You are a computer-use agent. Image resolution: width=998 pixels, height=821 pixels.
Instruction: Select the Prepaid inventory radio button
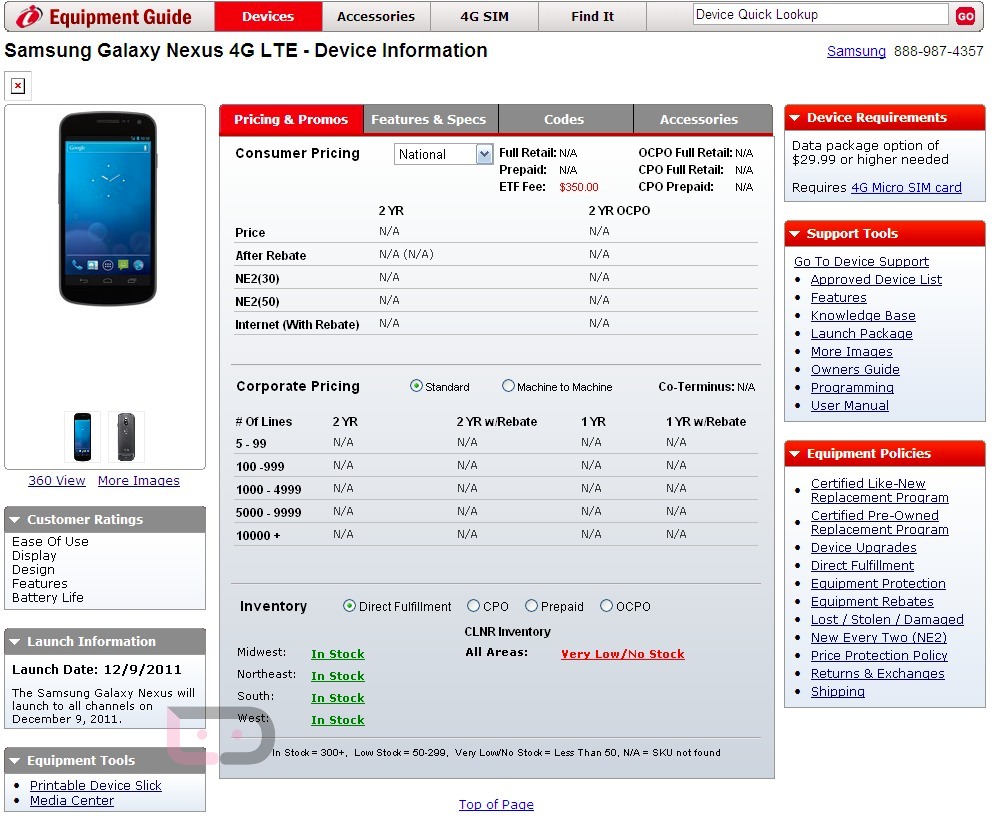[x=532, y=606]
